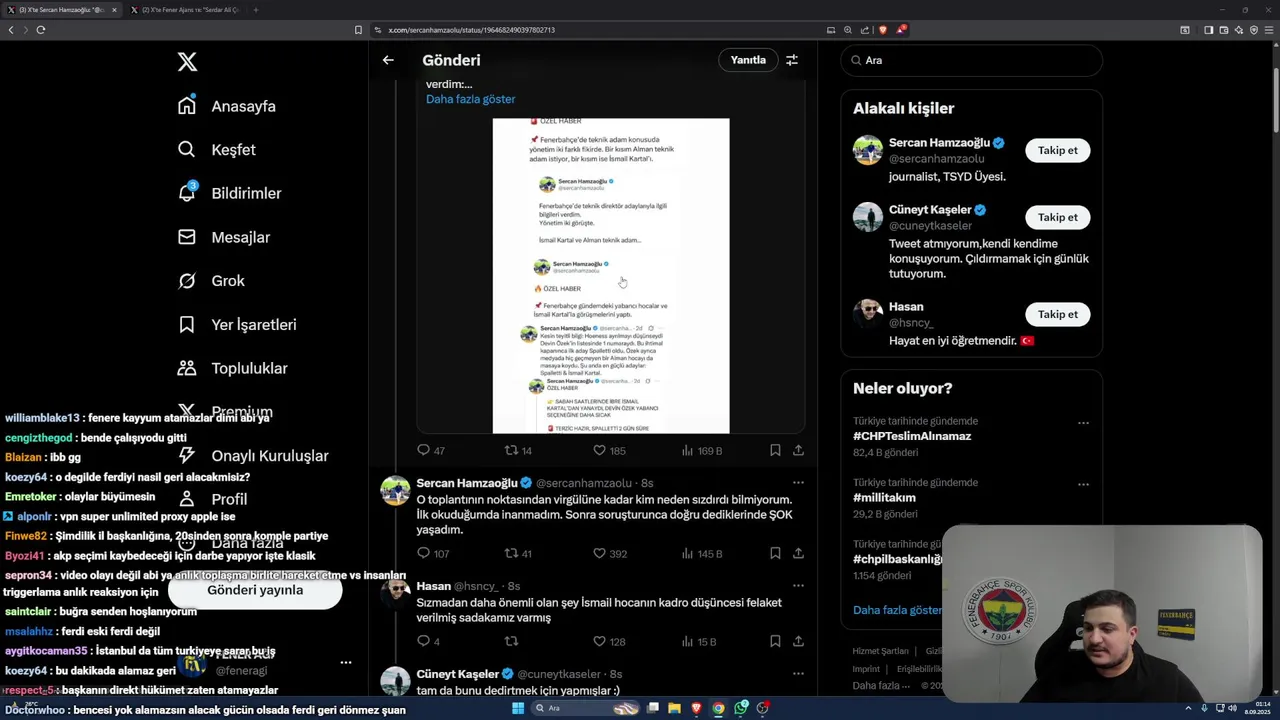The width and height of the screenshot is (1280, 720).
Task: Bookmark the main post
Action: 775,451
